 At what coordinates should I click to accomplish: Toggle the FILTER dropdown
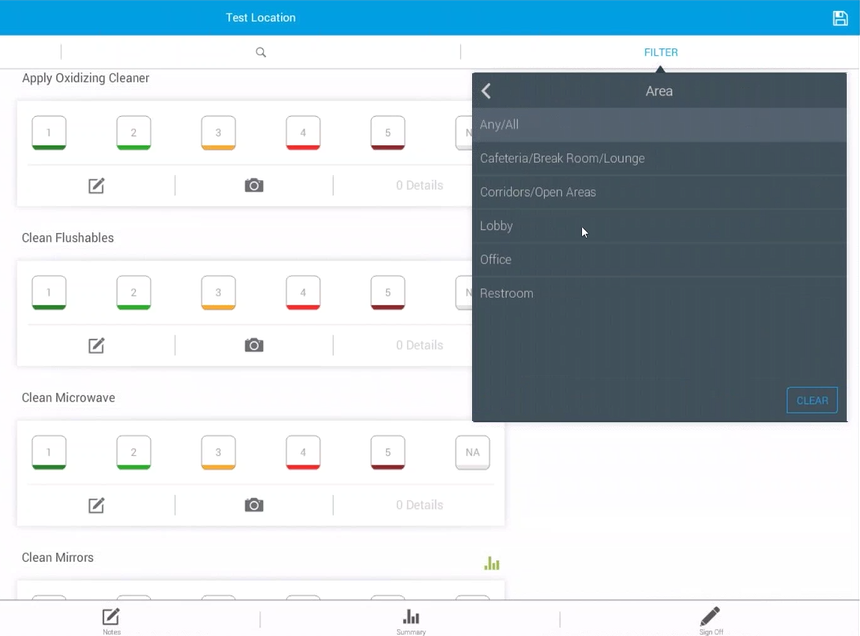(x=661, y=52)
